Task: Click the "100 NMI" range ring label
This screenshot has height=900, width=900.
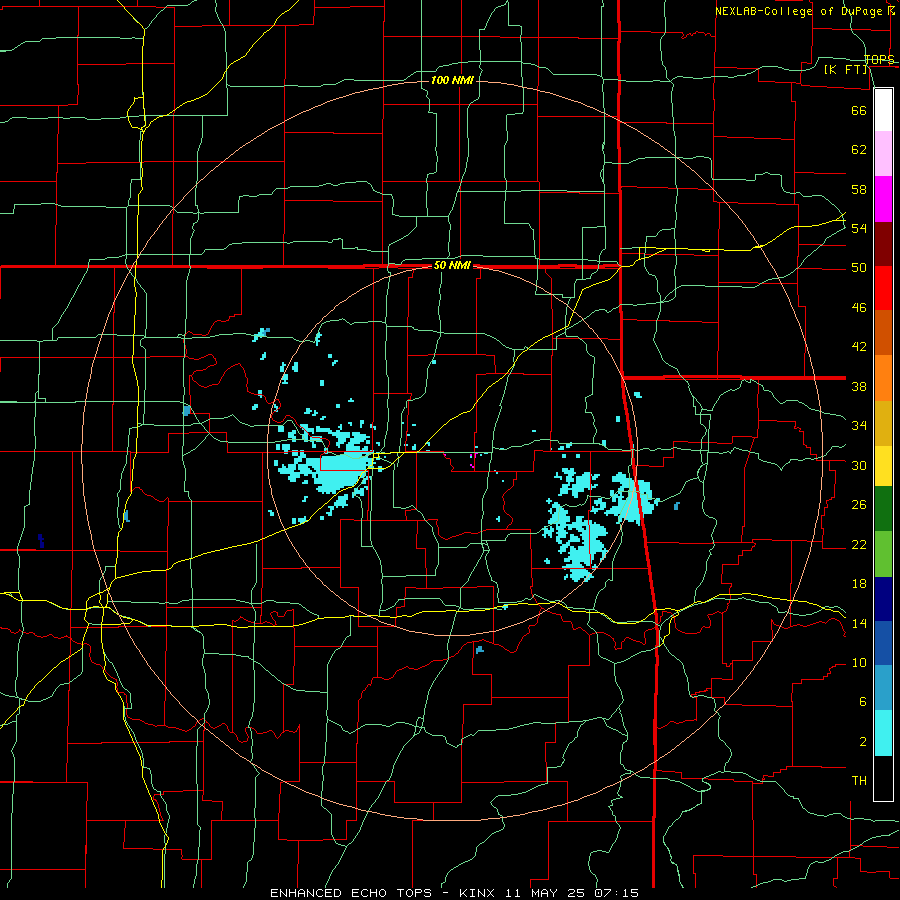Action: 452,80
